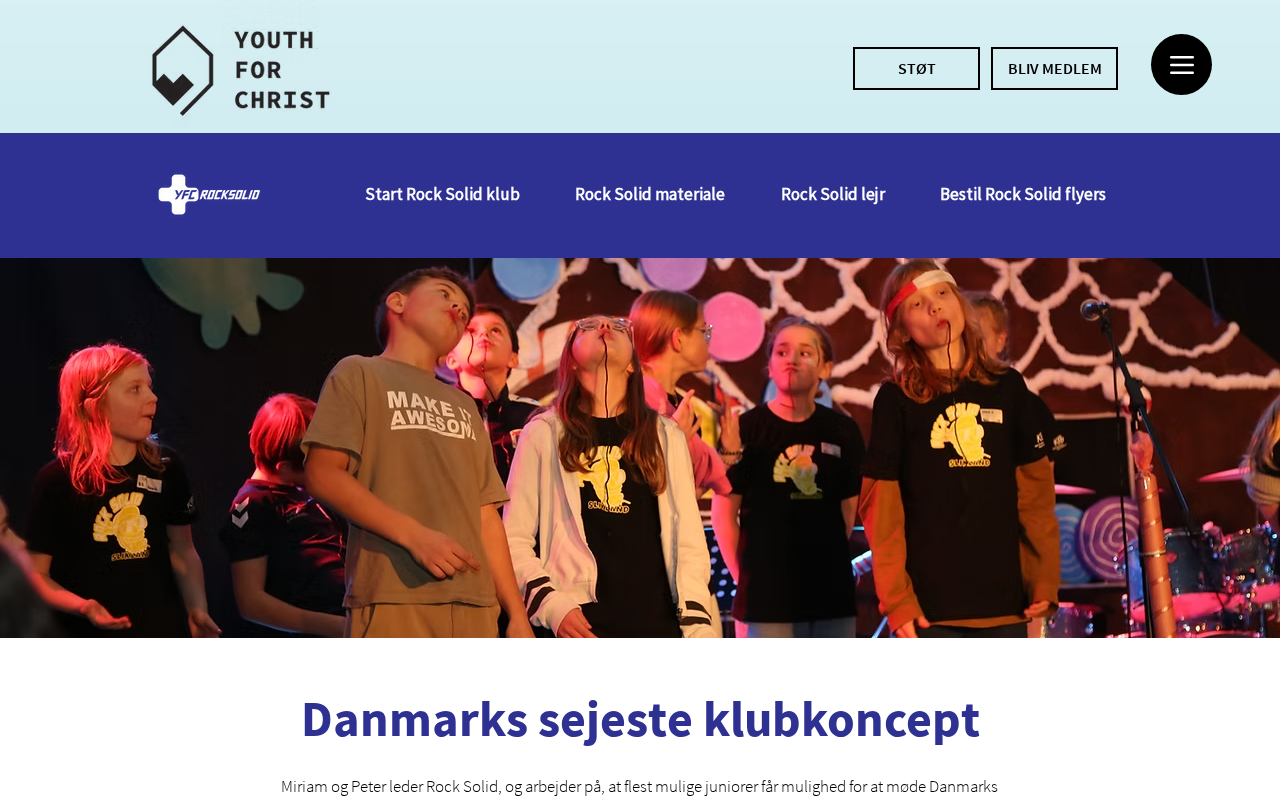Open Rock Solid materiale menu item
Screen dimensions: 1280x800
(650, 194)
